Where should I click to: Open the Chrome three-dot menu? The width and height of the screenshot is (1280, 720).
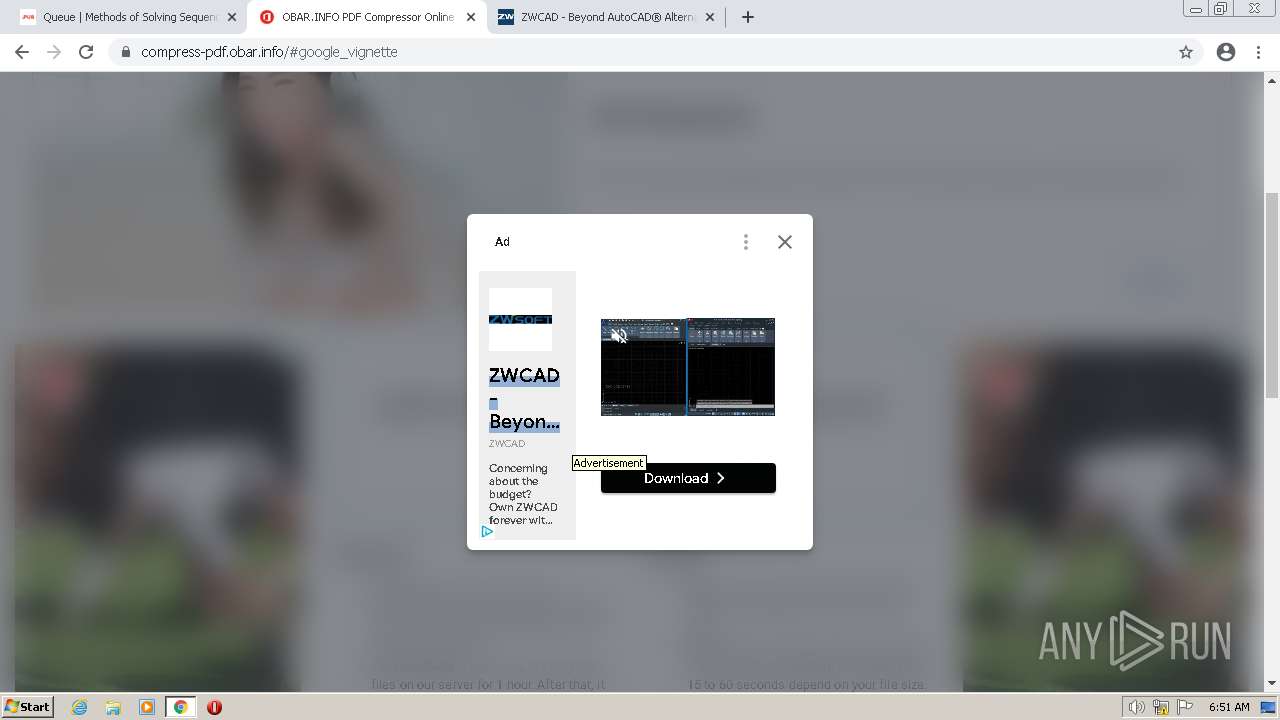coord(1258,52)
